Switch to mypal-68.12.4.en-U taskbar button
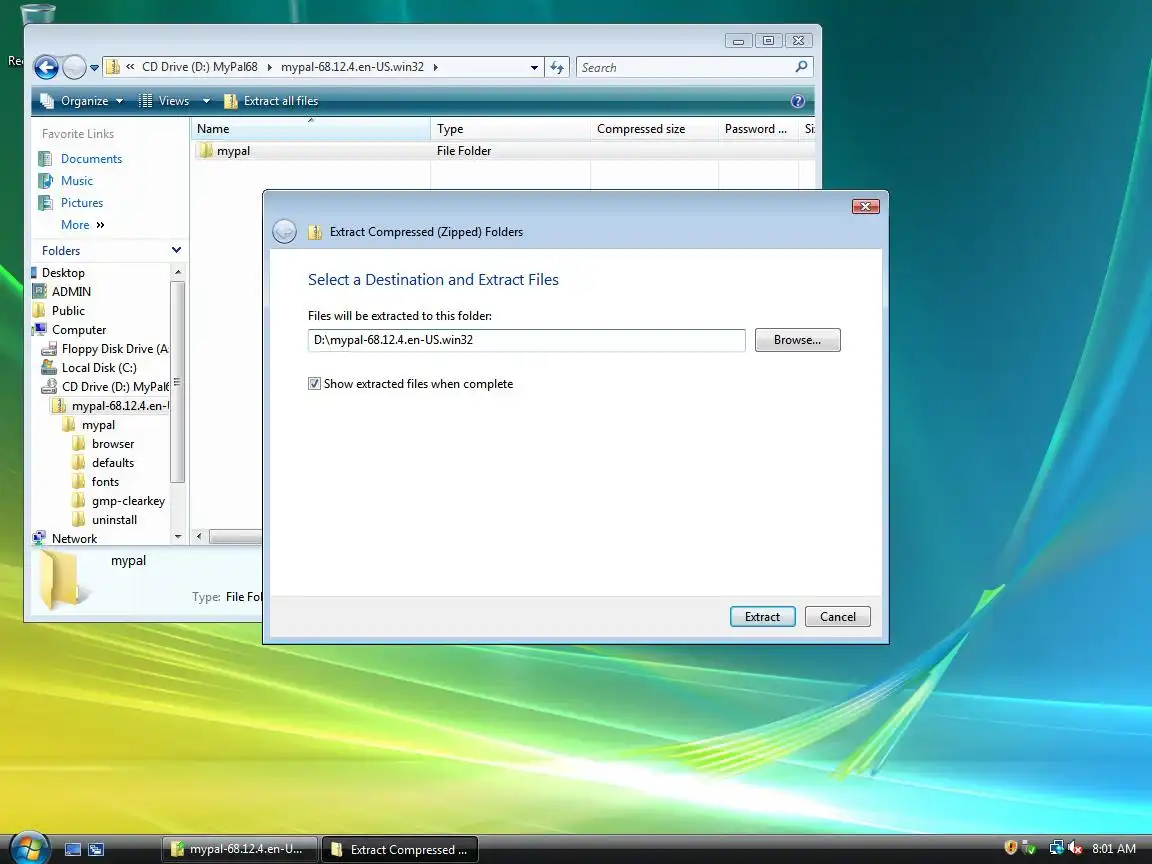Screen dimensions: 1152x864 240,849
